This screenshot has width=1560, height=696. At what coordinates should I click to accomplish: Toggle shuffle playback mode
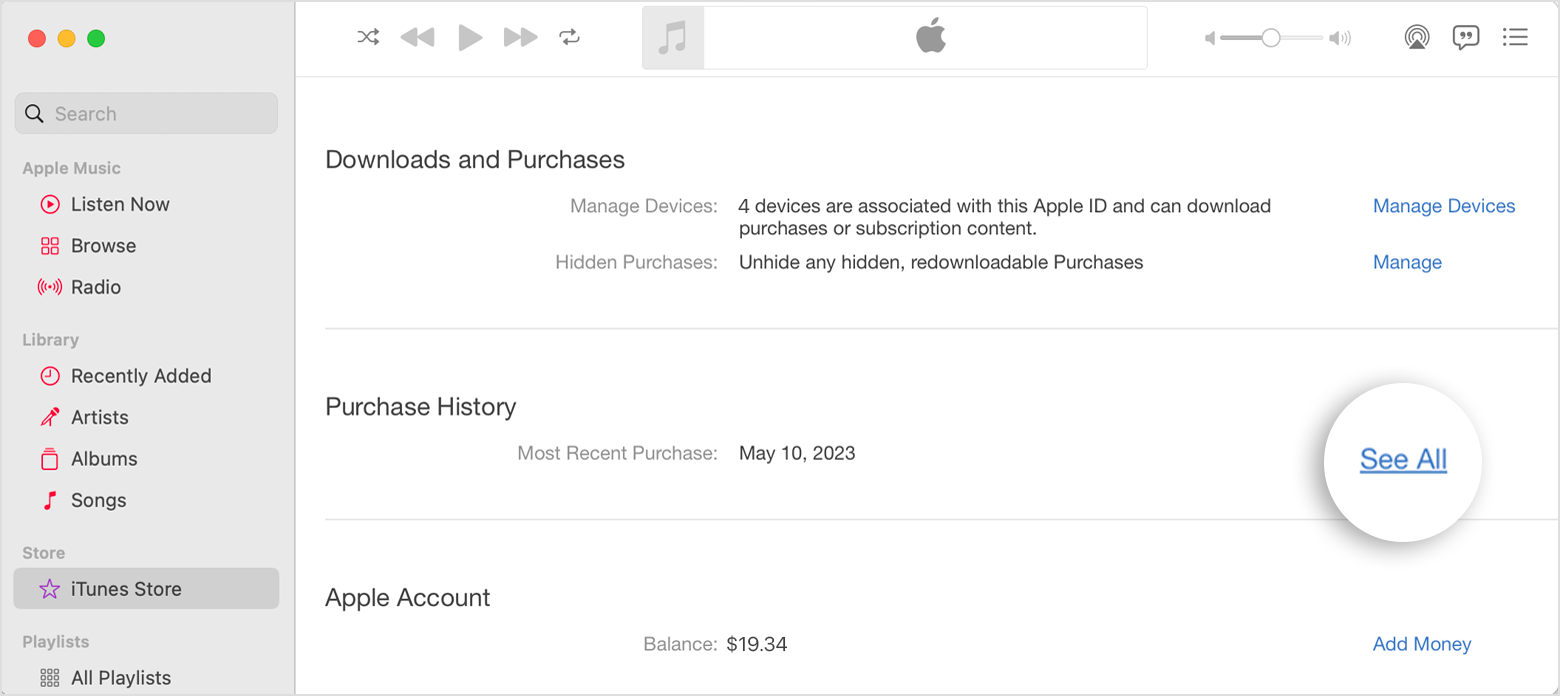368,38
